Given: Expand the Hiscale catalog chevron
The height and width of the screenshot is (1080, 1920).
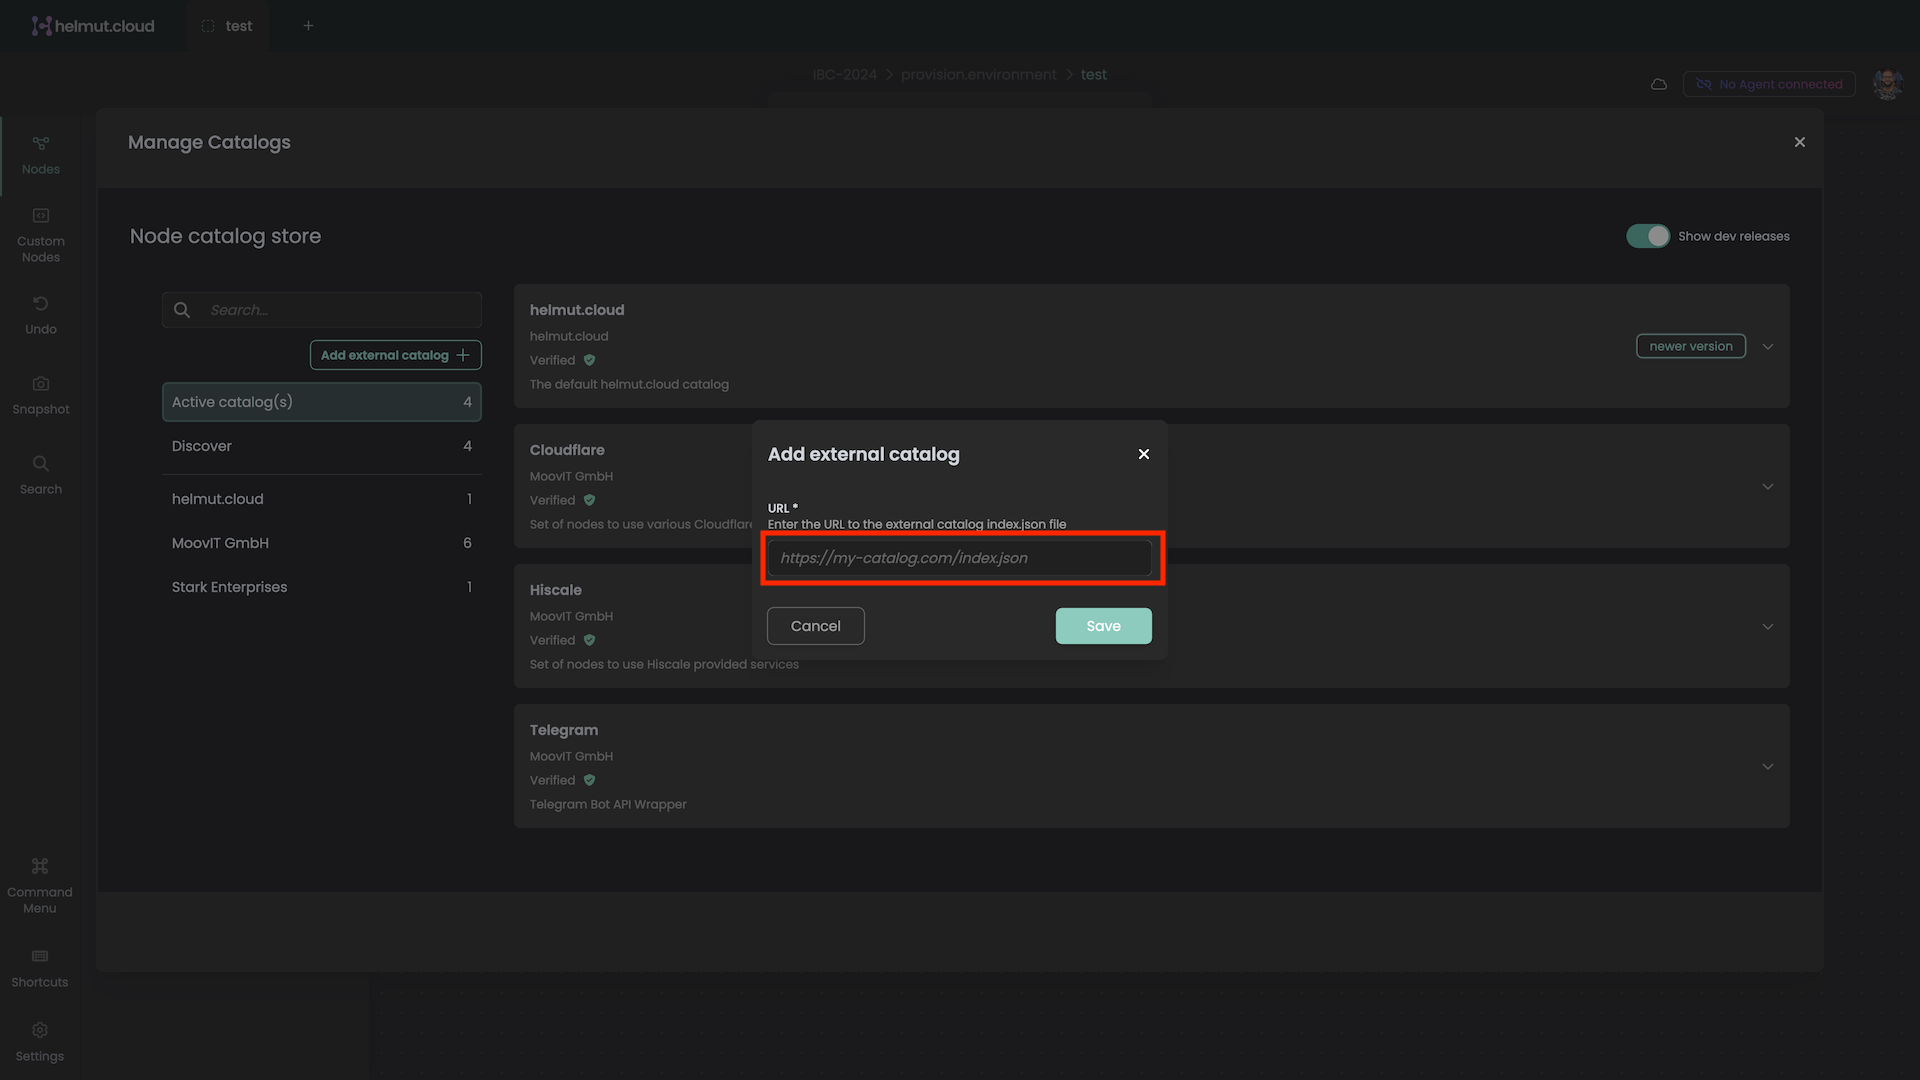Looking at the screenshot, I should 1767,626.
